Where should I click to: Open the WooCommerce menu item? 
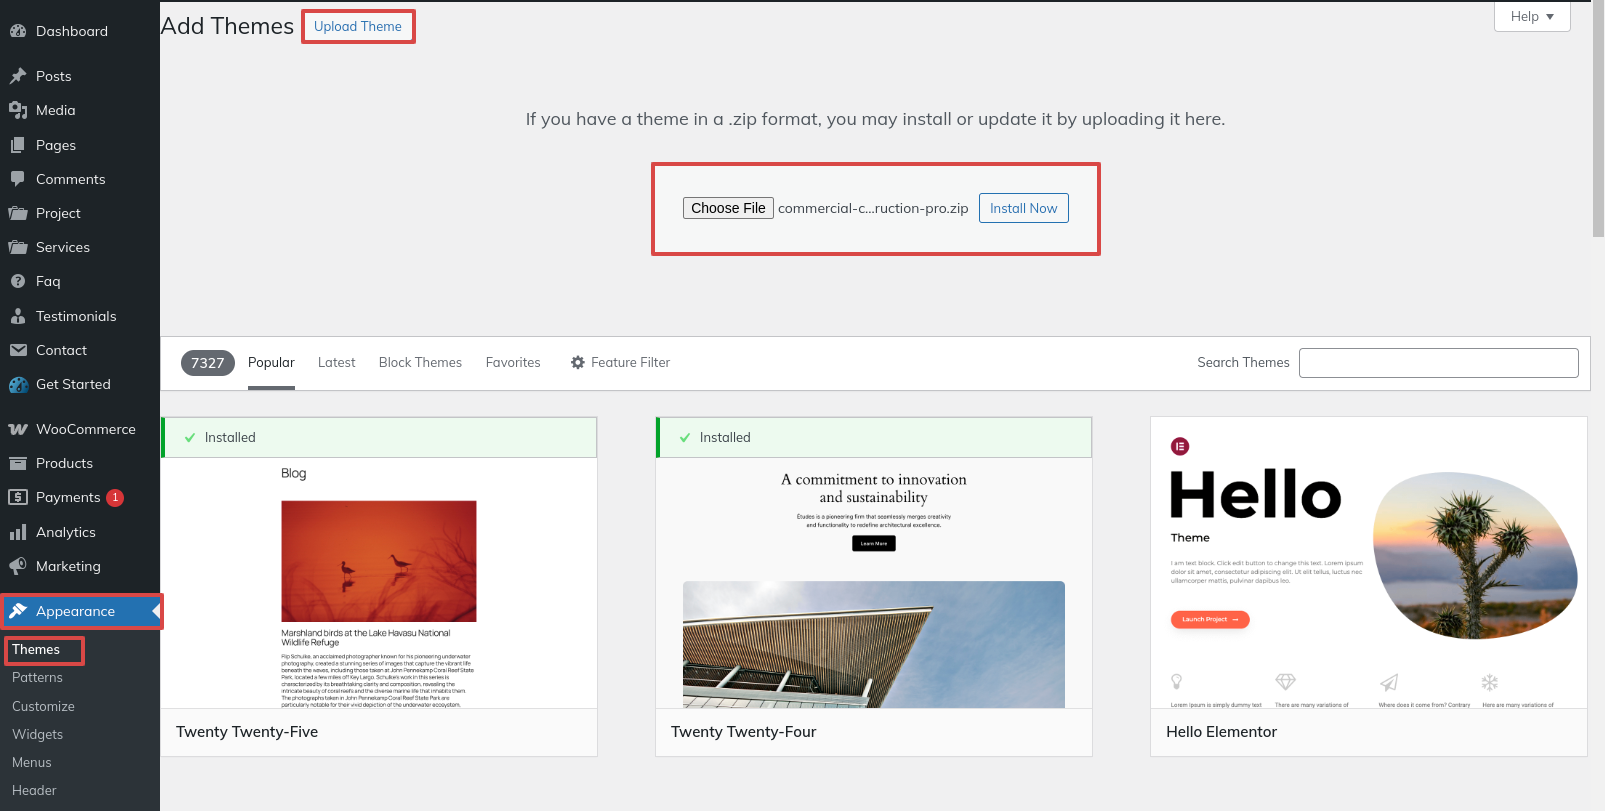click(80, 429)
